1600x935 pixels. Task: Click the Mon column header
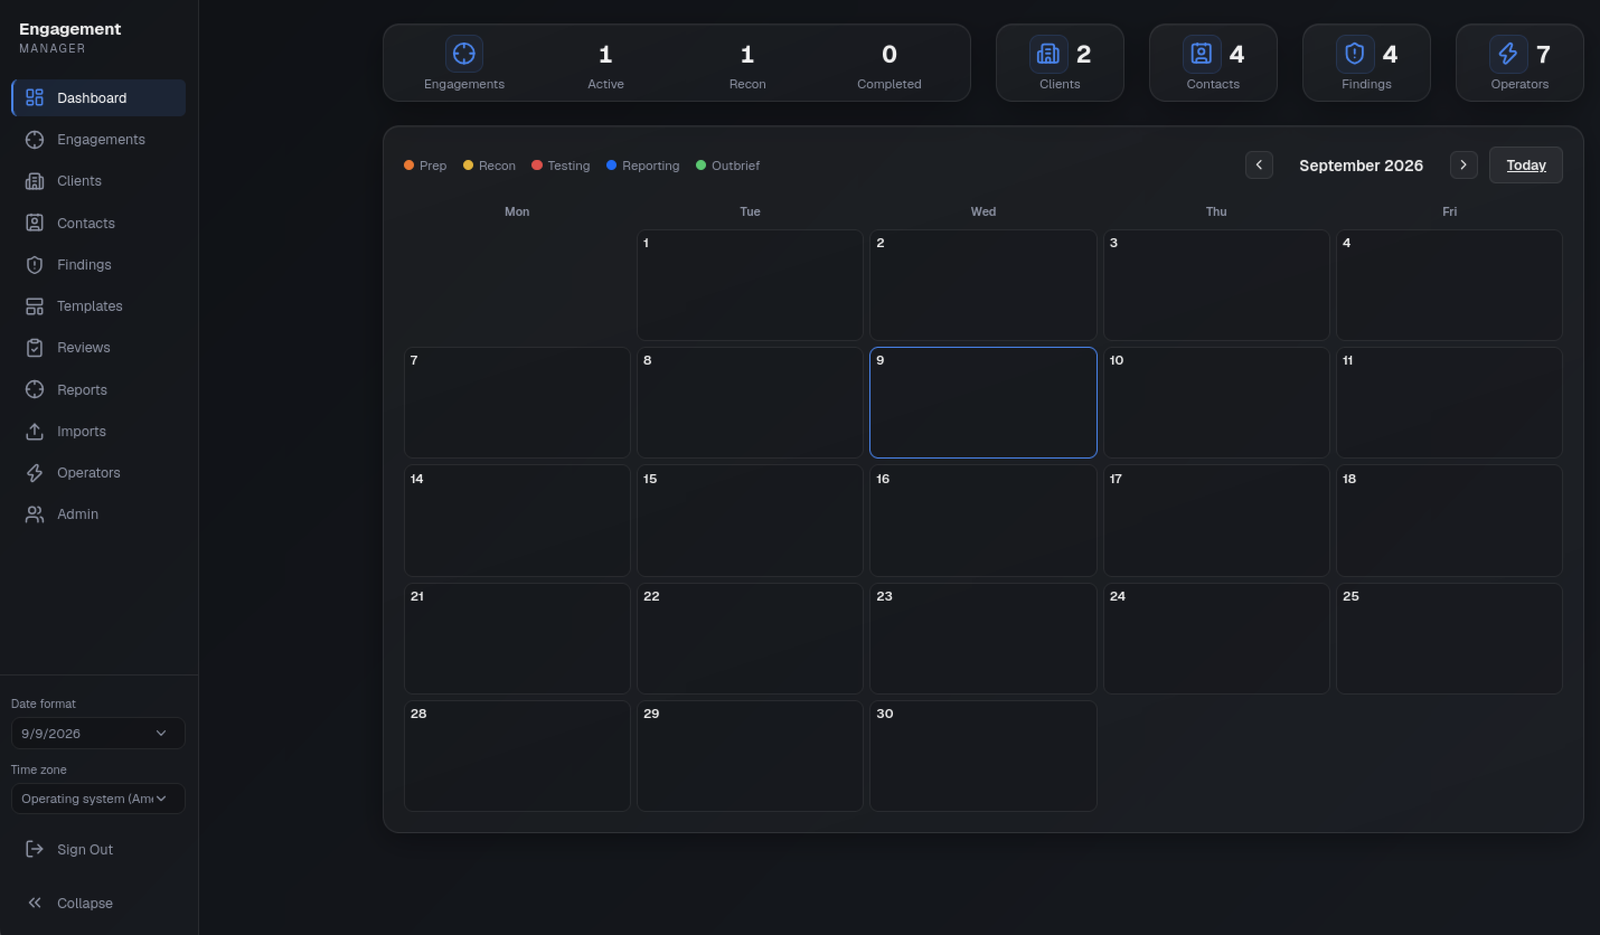point(517,211)
